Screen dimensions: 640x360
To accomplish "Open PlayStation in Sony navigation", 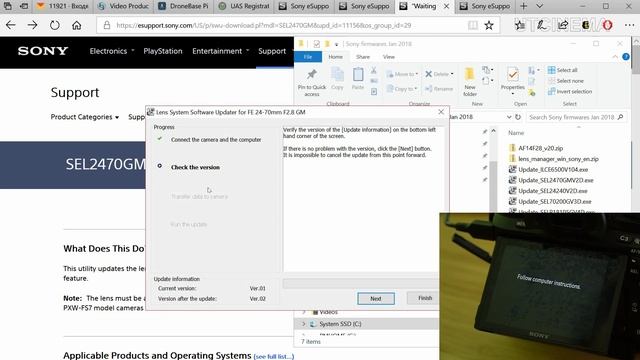I will 163,51.
